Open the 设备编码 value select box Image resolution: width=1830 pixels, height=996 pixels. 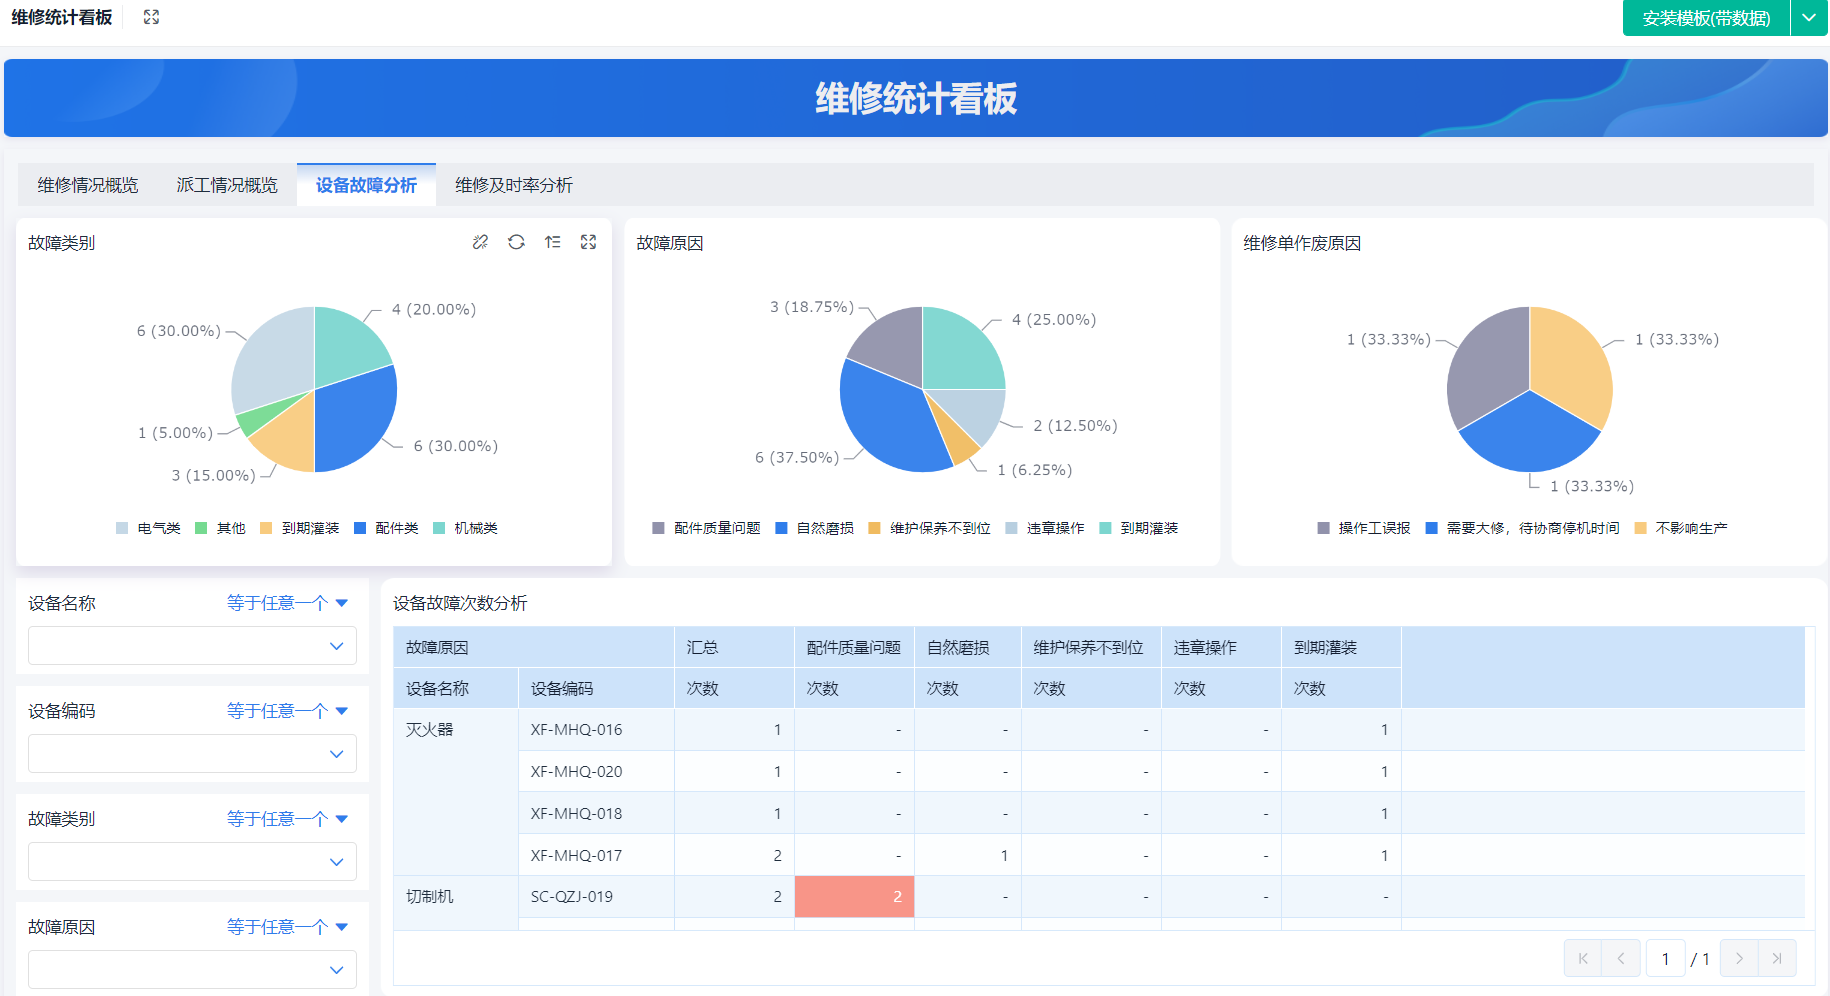(x=192, y=754)
